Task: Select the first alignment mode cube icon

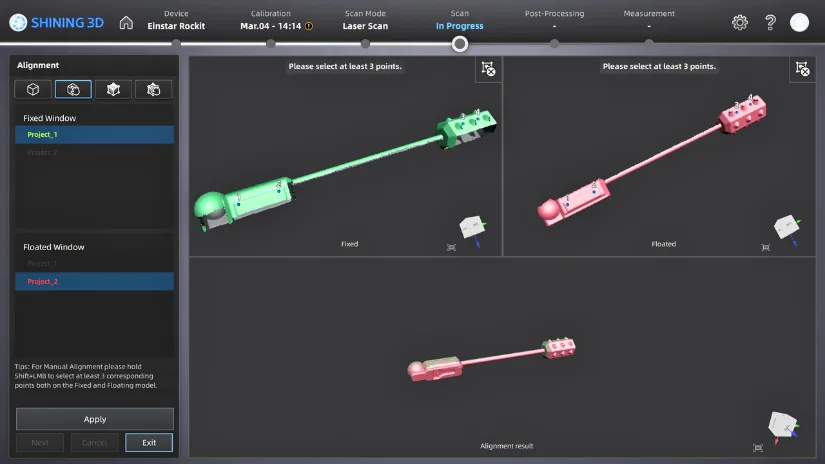Action: click(x=33, y=89)
